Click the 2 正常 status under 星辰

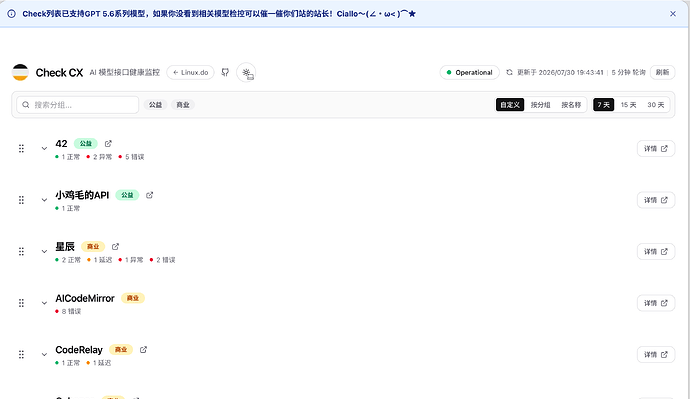[x=68, y=260]
